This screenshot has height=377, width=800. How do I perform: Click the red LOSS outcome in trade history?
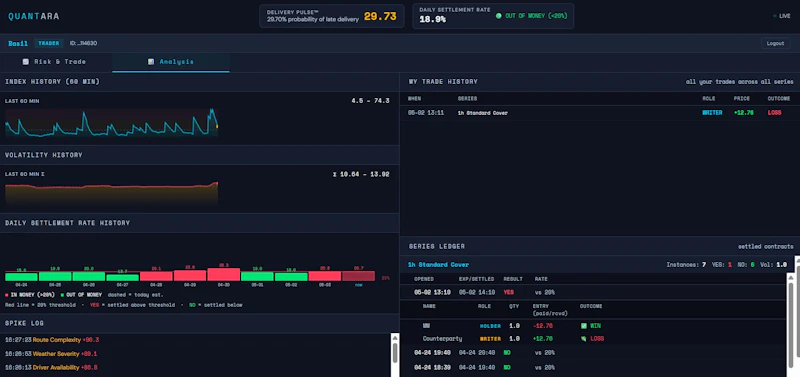coord(774,113)
